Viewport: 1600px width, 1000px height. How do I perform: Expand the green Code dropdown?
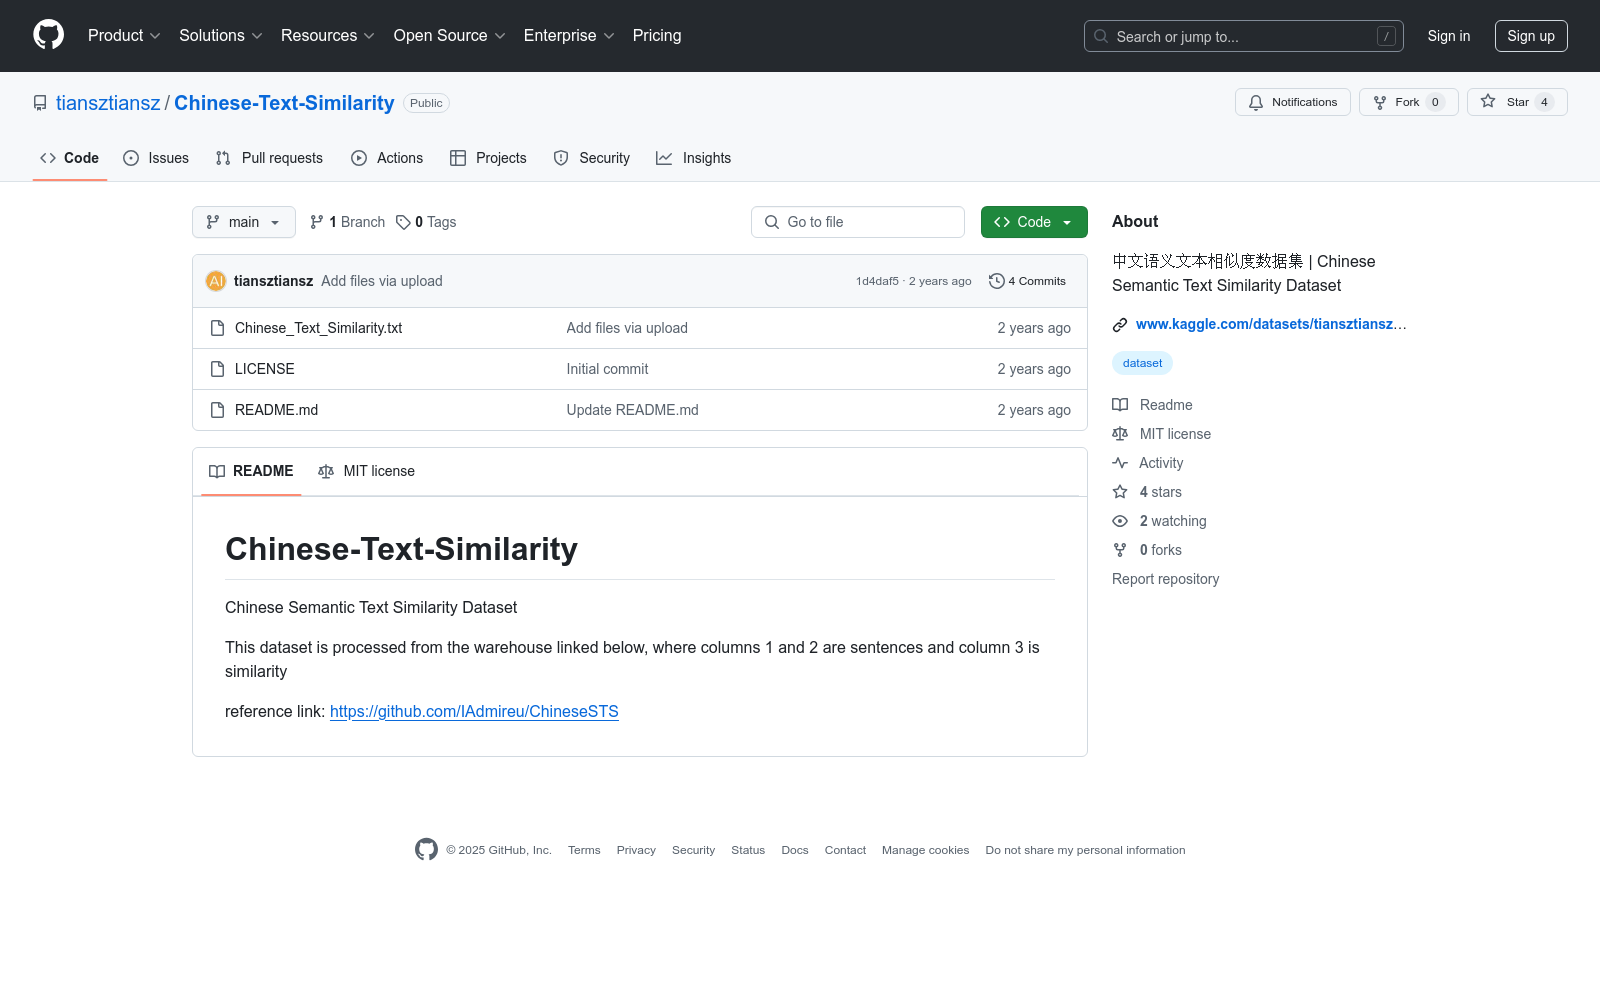tap(1034, 222)
